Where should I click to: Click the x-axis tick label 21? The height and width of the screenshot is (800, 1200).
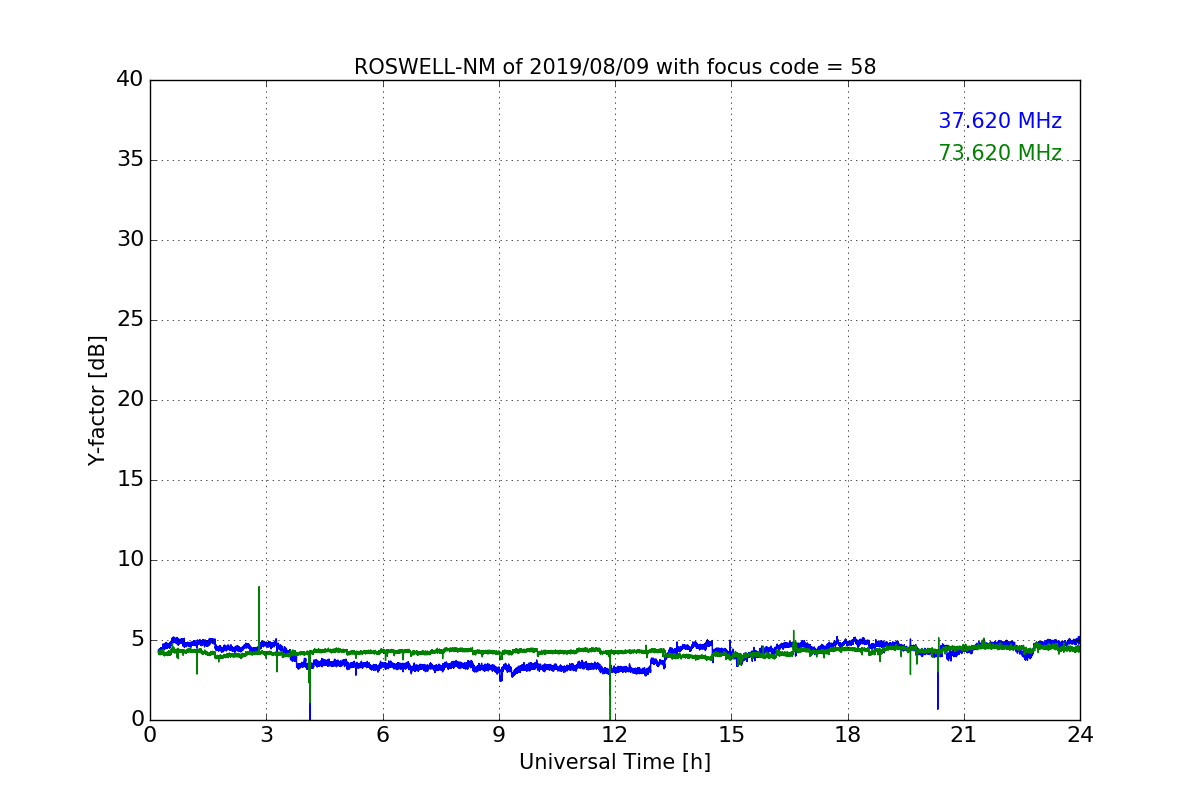tap(964, 735)
